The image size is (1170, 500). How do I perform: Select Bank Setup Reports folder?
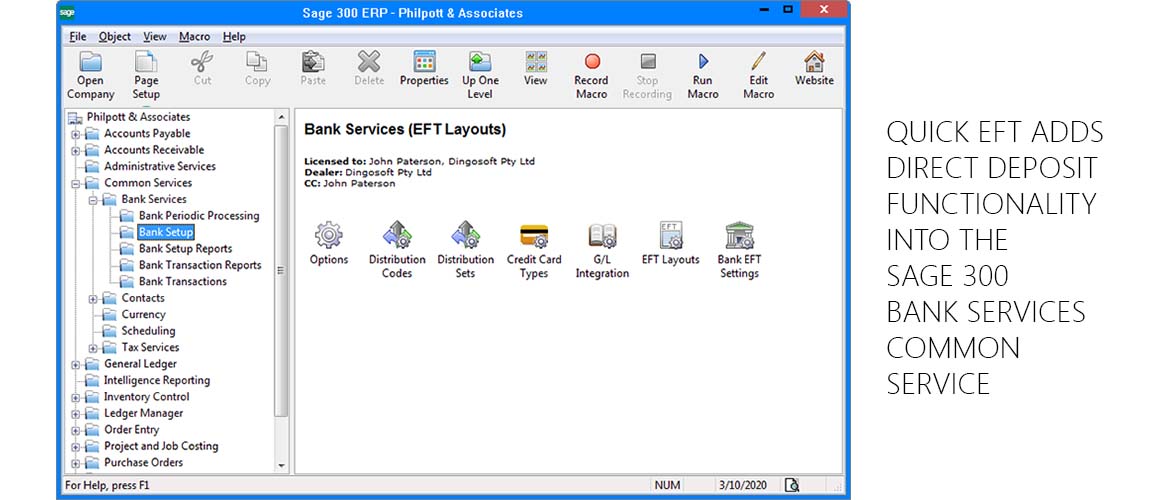(185, 249)
